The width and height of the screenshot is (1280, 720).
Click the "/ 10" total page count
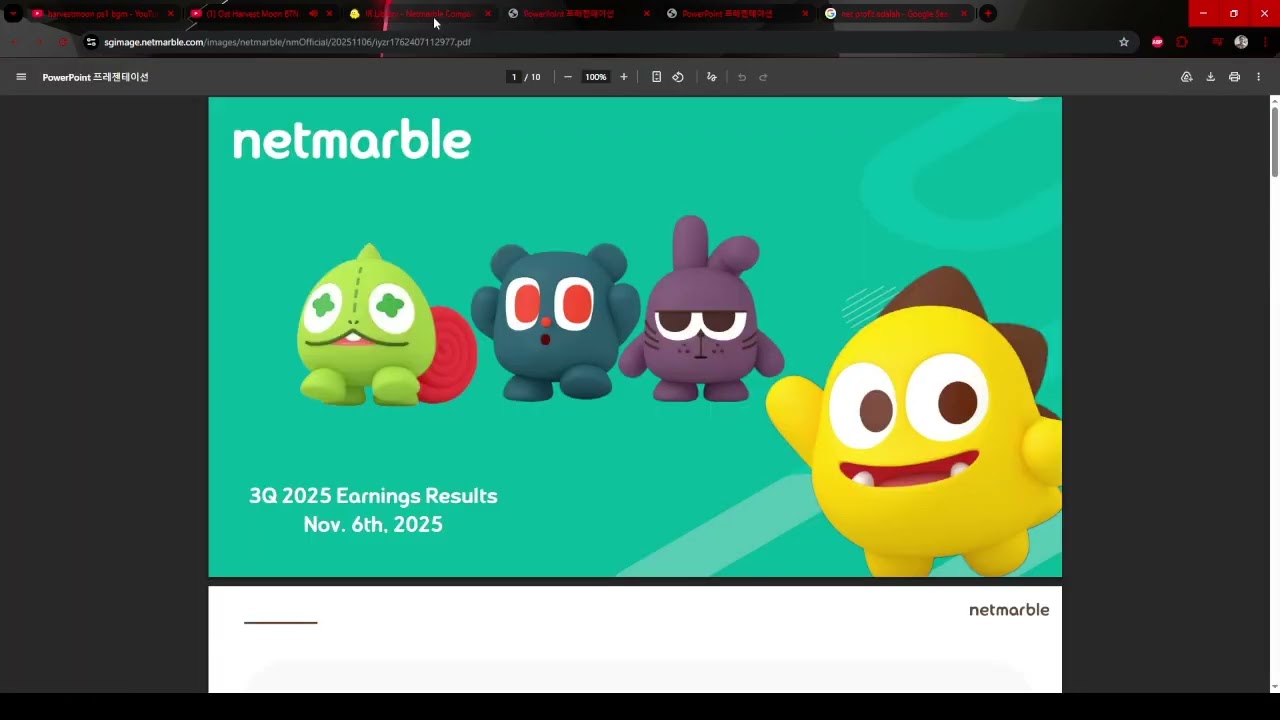pyautogui.click(x=533, y=77)
